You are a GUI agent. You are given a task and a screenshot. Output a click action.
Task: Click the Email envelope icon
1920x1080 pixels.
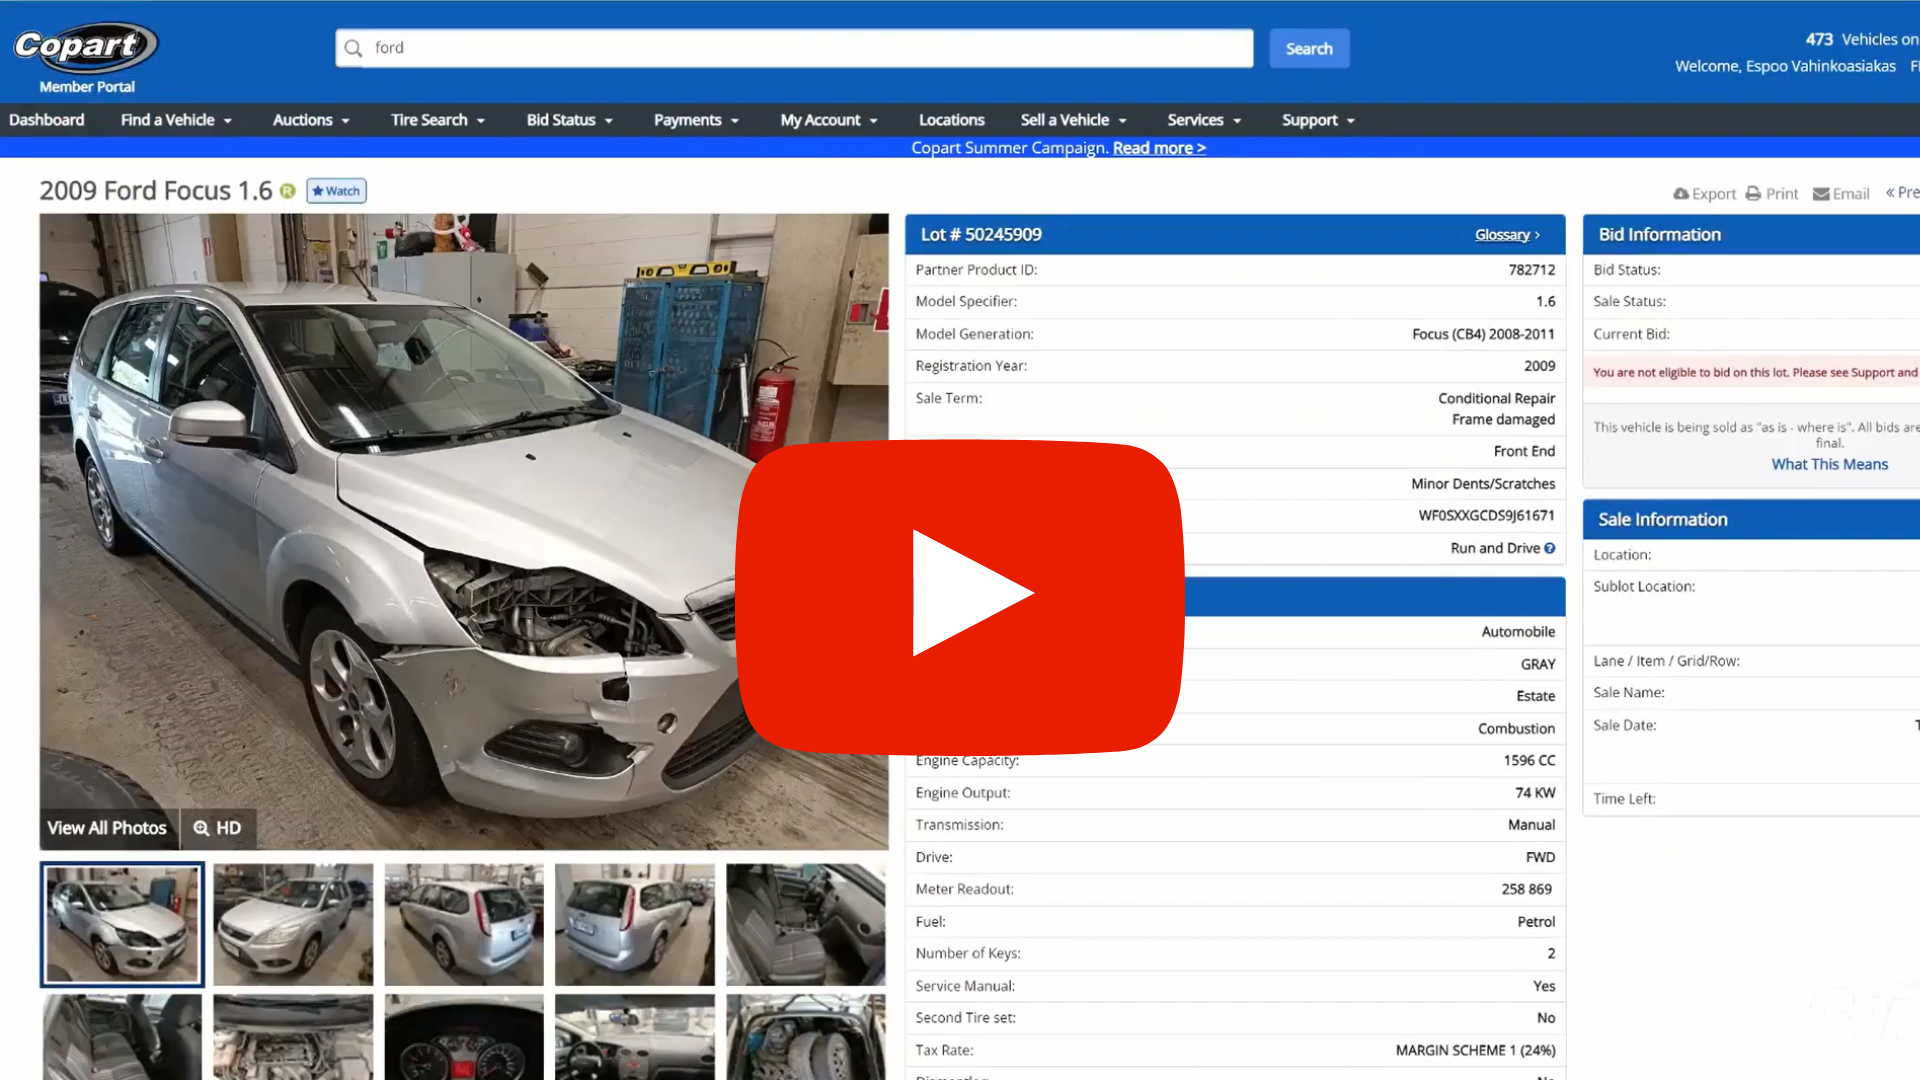point(1821,194)
